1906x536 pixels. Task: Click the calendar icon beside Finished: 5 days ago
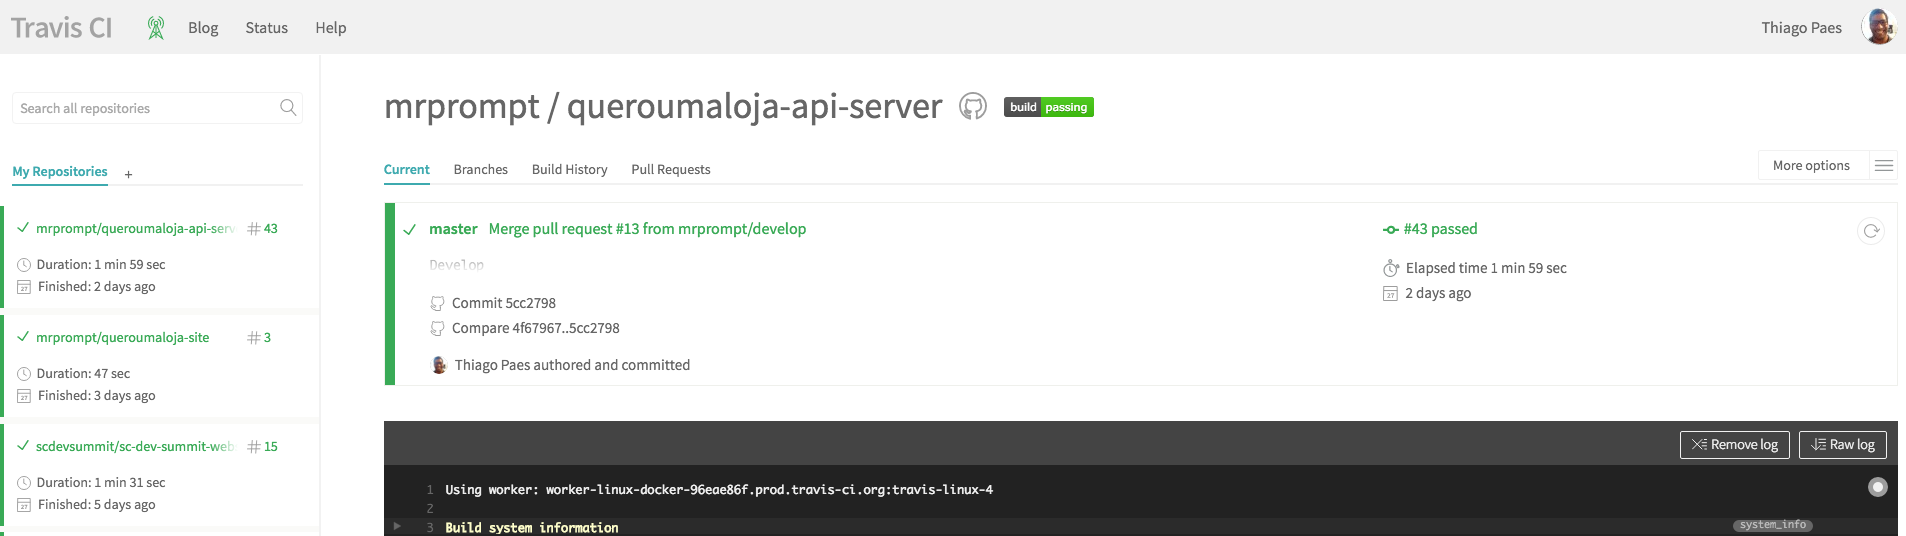(x=24, y=505)
